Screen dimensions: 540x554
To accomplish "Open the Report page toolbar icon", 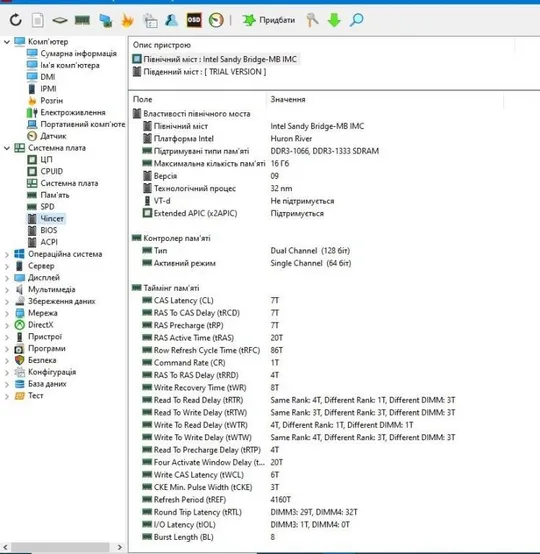I will tap(37, 20).
